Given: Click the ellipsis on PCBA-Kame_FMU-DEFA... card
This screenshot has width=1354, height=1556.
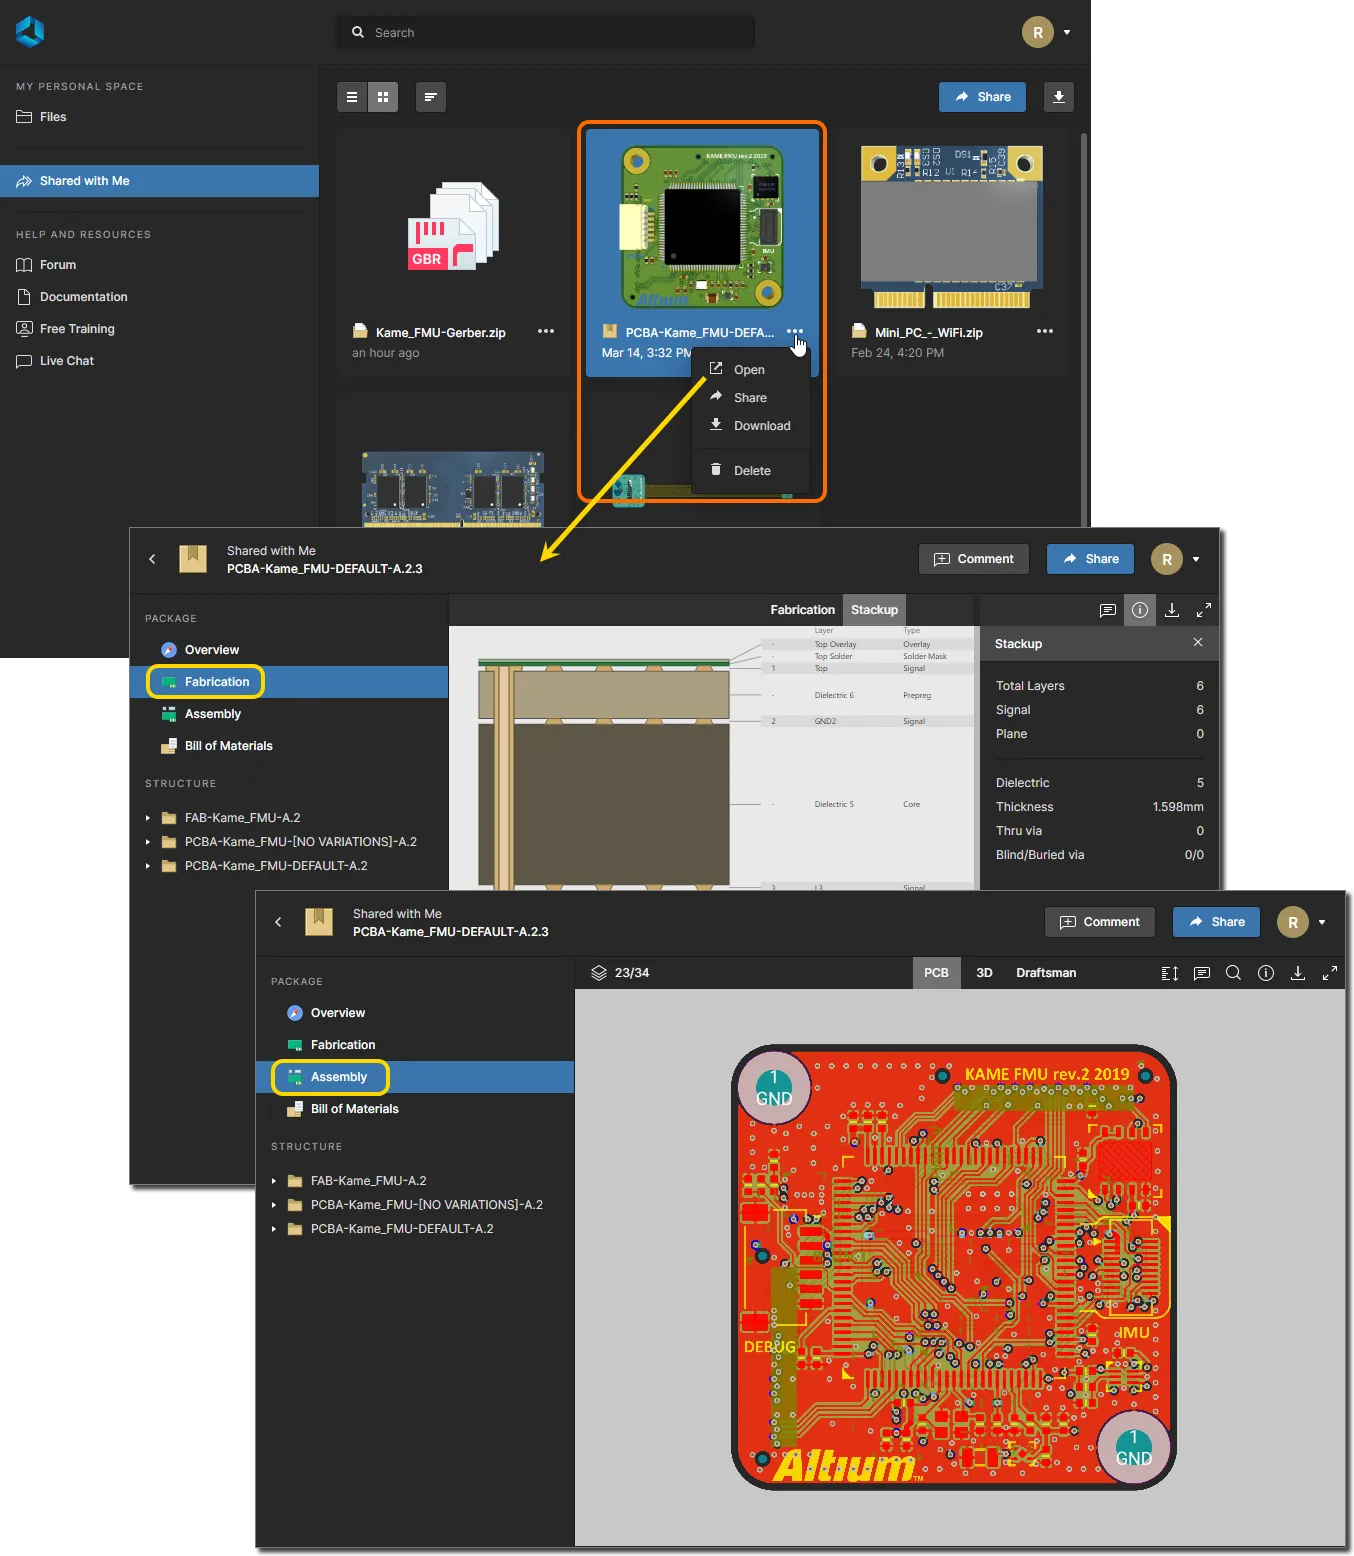Looking at the screenshot, I should point(795,332).
